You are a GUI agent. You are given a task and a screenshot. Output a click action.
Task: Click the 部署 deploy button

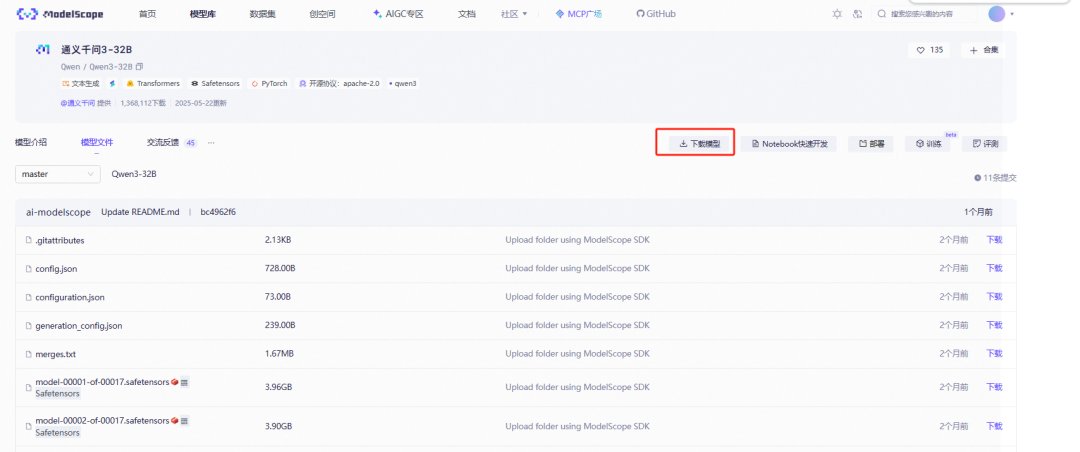click(x=871, y=144)
